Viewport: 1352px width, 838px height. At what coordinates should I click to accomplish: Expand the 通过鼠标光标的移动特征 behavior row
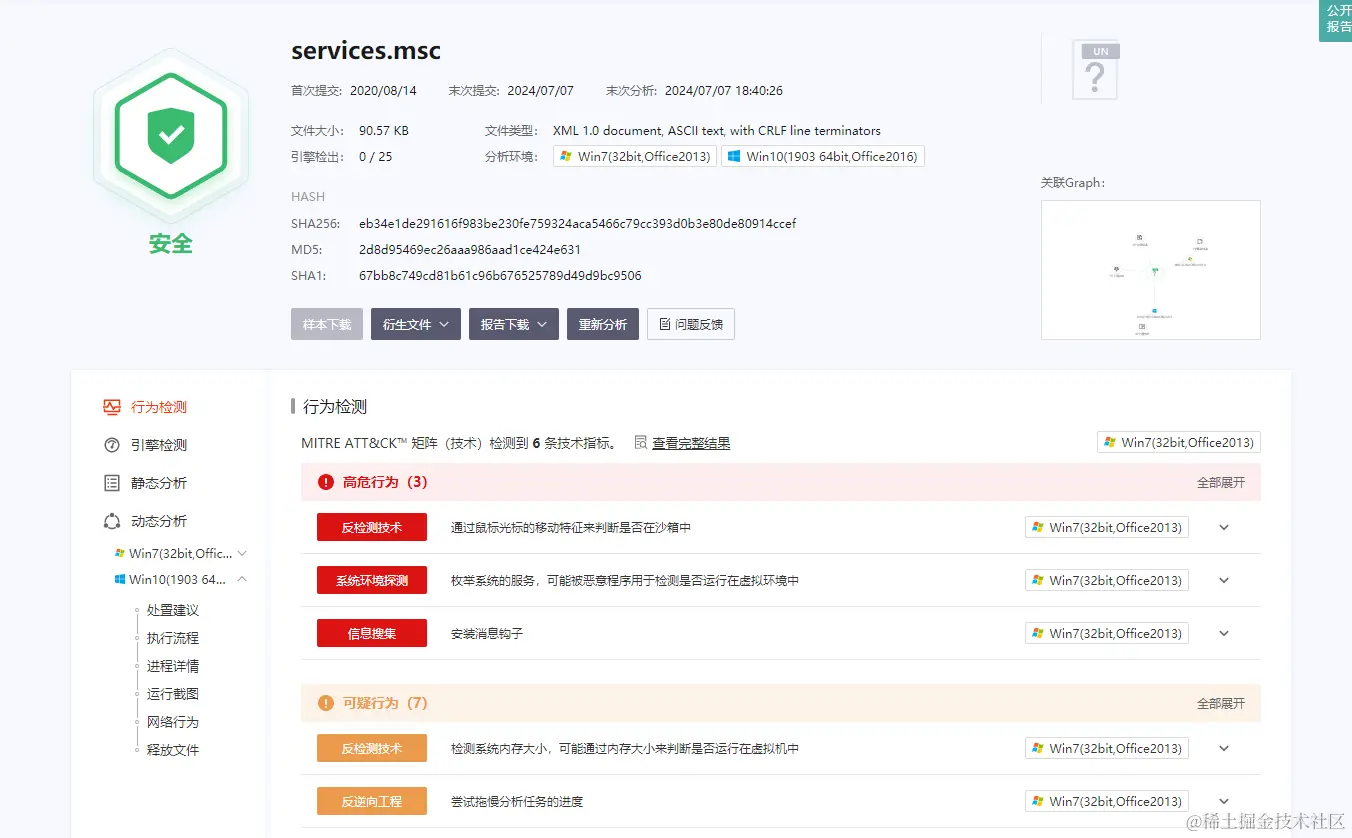click(1224, 527)
